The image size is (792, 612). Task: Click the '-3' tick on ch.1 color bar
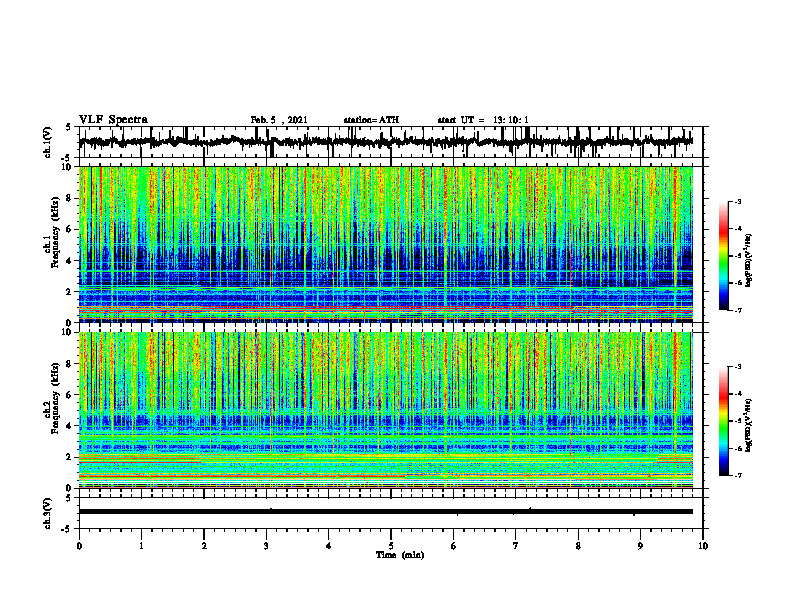click(738, 202)
